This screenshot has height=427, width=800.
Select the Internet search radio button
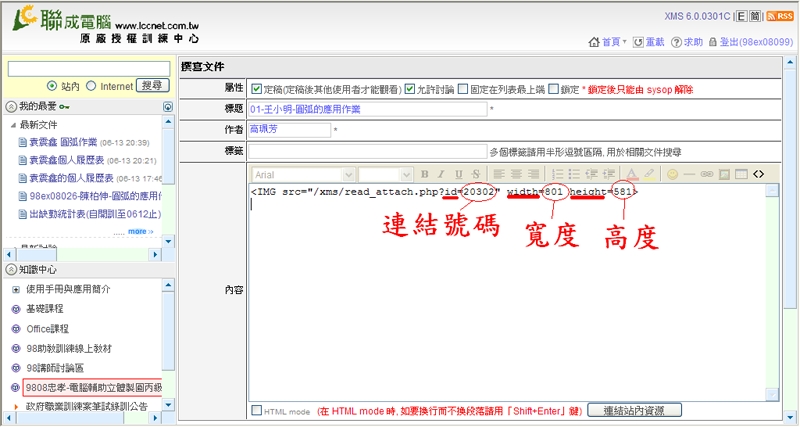[91, 86]
